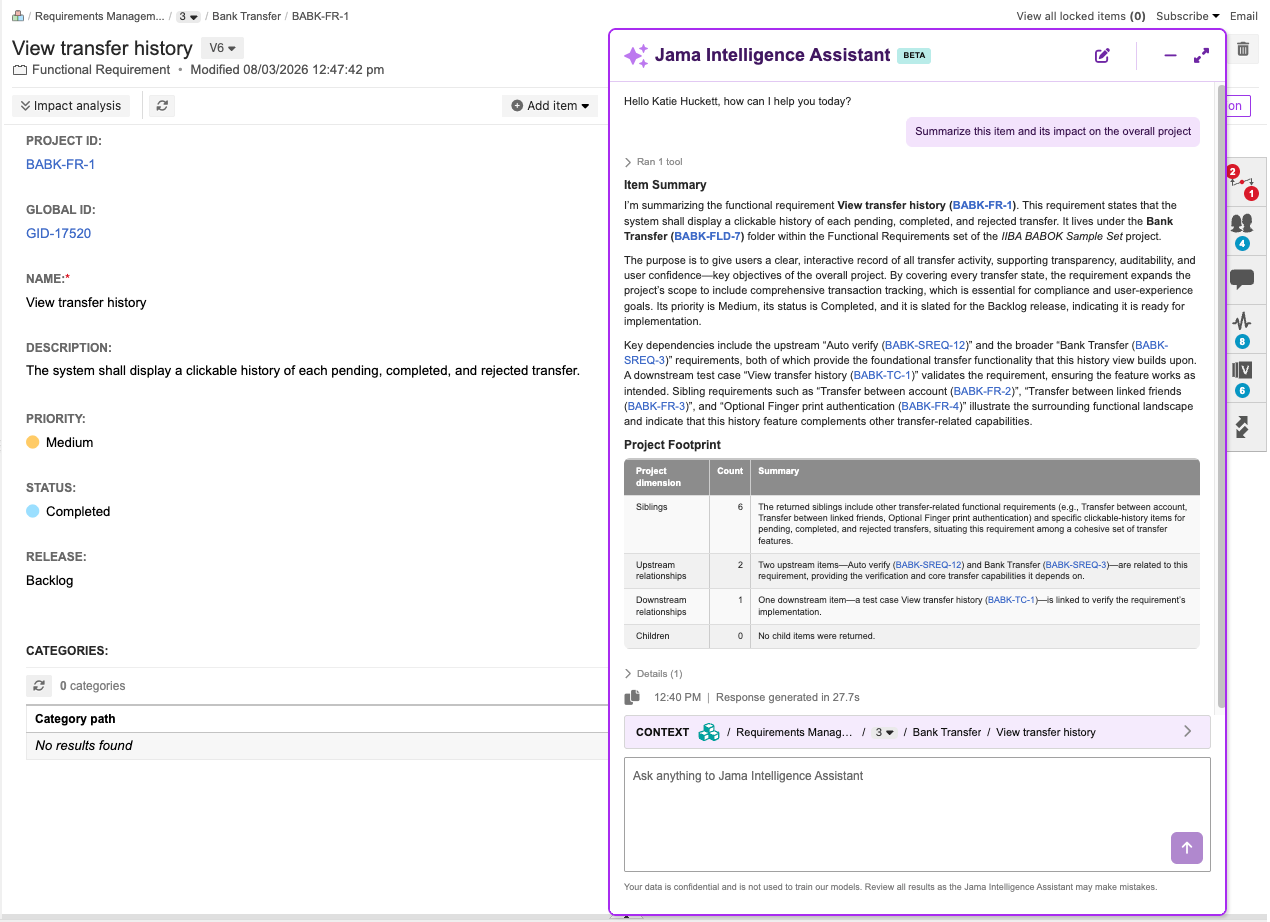Click the context cube icon
Screen dimensions: 1270x922
[x=708, y=732]
